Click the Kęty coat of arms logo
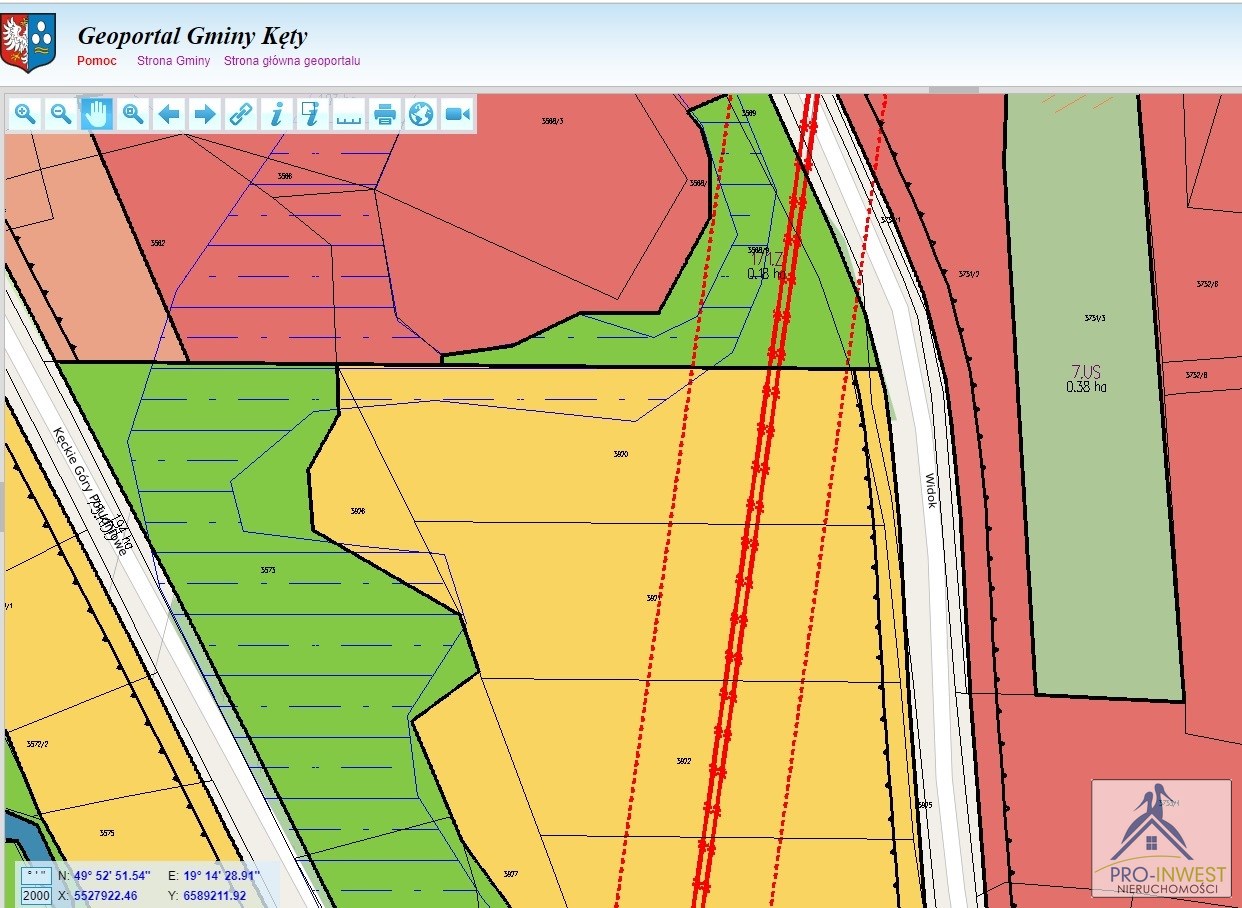The height and width of the screenshot is (908, 1242). [x=29, y=43]
